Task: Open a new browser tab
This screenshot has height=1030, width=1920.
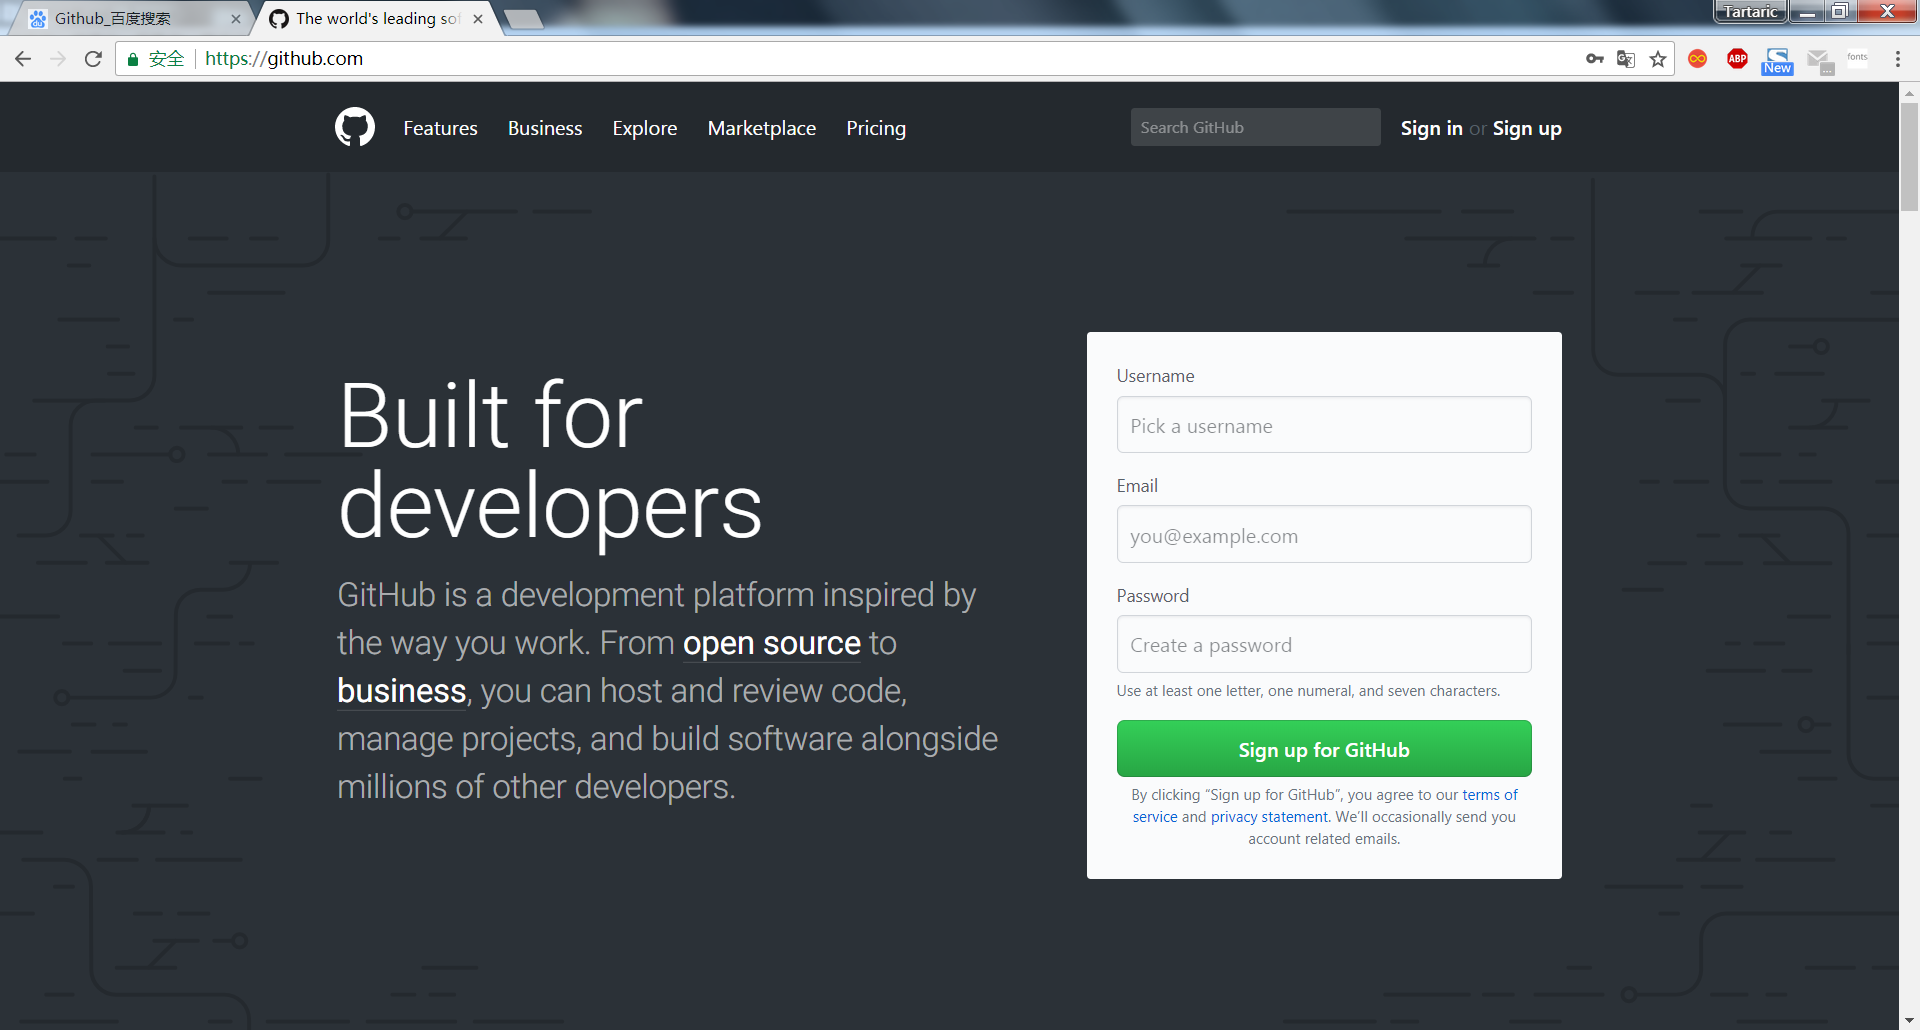Action: coord(523,19)
